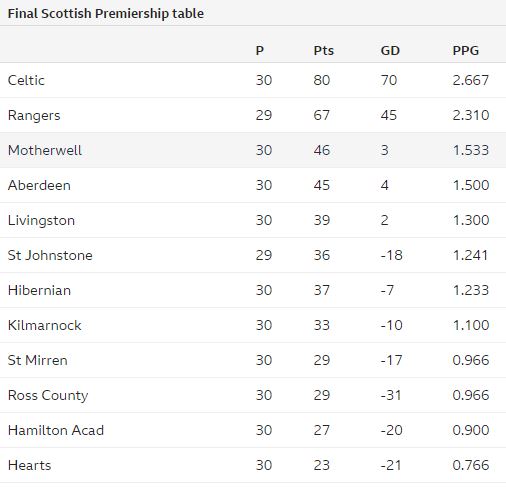Screen dimensions: 506x491
Task: Click the Hamilton Acad team name
Action: (56, 430)
